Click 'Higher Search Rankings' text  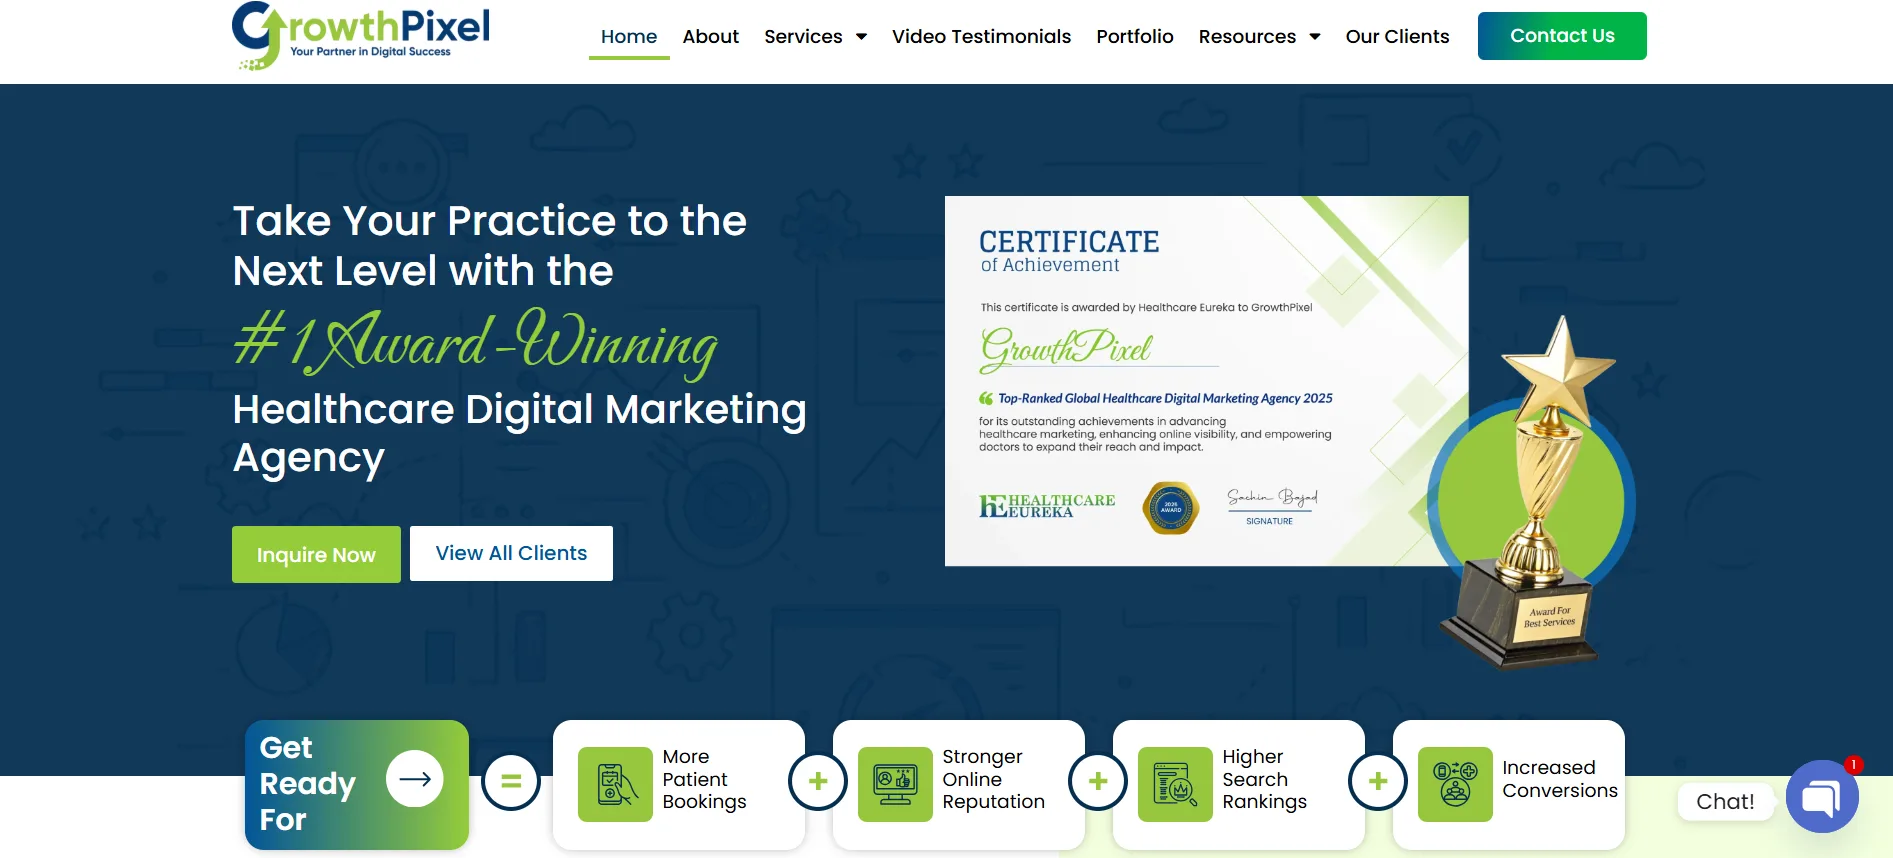point(1264,779)
